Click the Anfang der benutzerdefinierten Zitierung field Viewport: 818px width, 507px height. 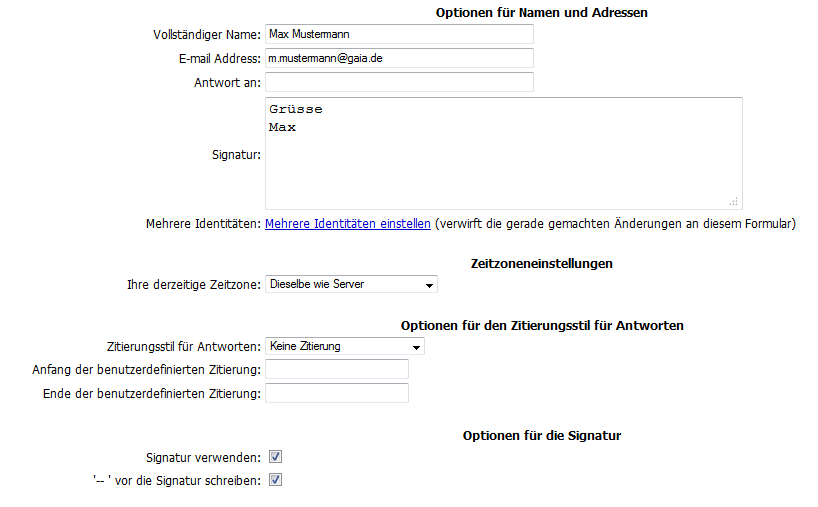[x=337, y=370]
